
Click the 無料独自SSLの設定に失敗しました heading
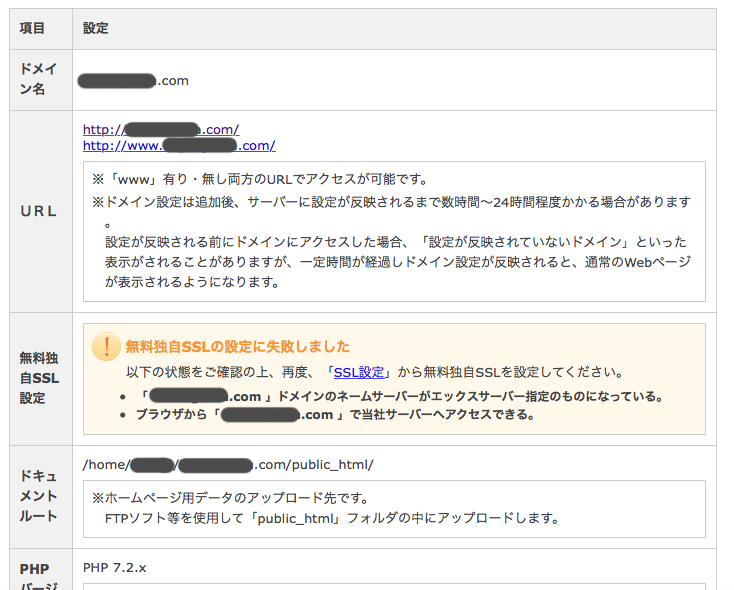coord(237,347)
